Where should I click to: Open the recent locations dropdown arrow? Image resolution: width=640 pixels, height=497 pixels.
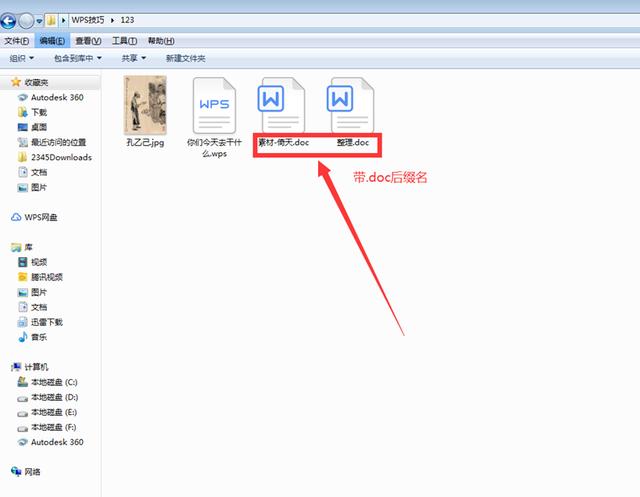pos(39,21)
